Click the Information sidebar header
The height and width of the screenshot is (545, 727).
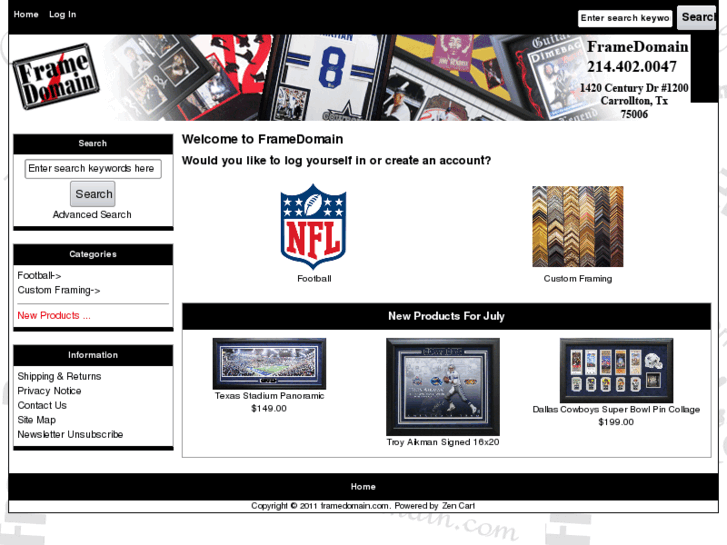point(93,355)
